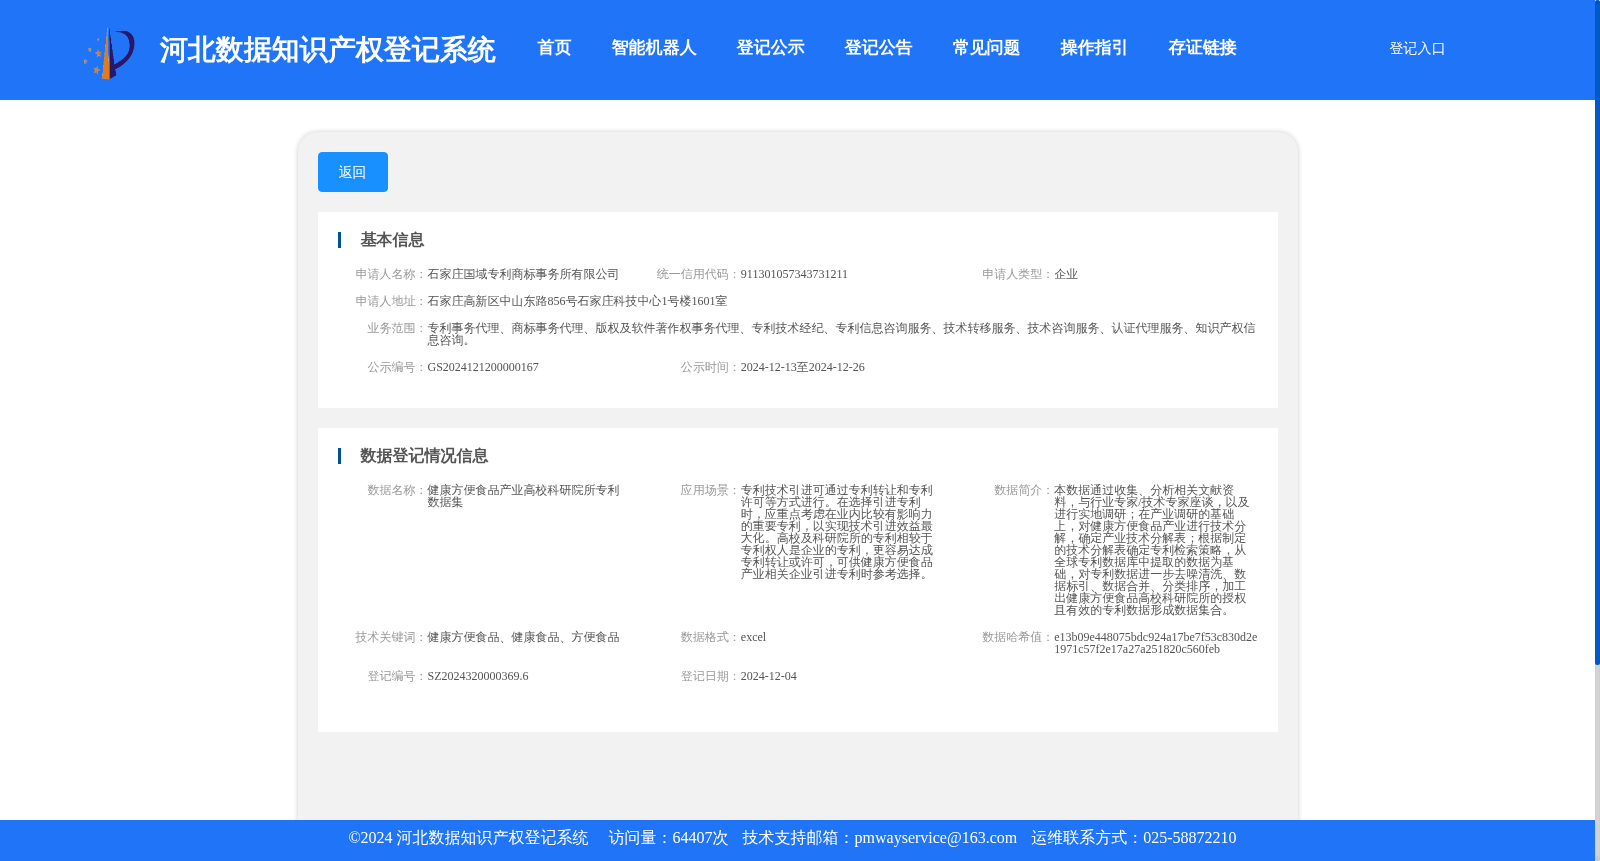1600x861 pixels.
Task: Select applicant name 石家庄国域专利商标事务所有限公司
Action: tap(523, 274)
